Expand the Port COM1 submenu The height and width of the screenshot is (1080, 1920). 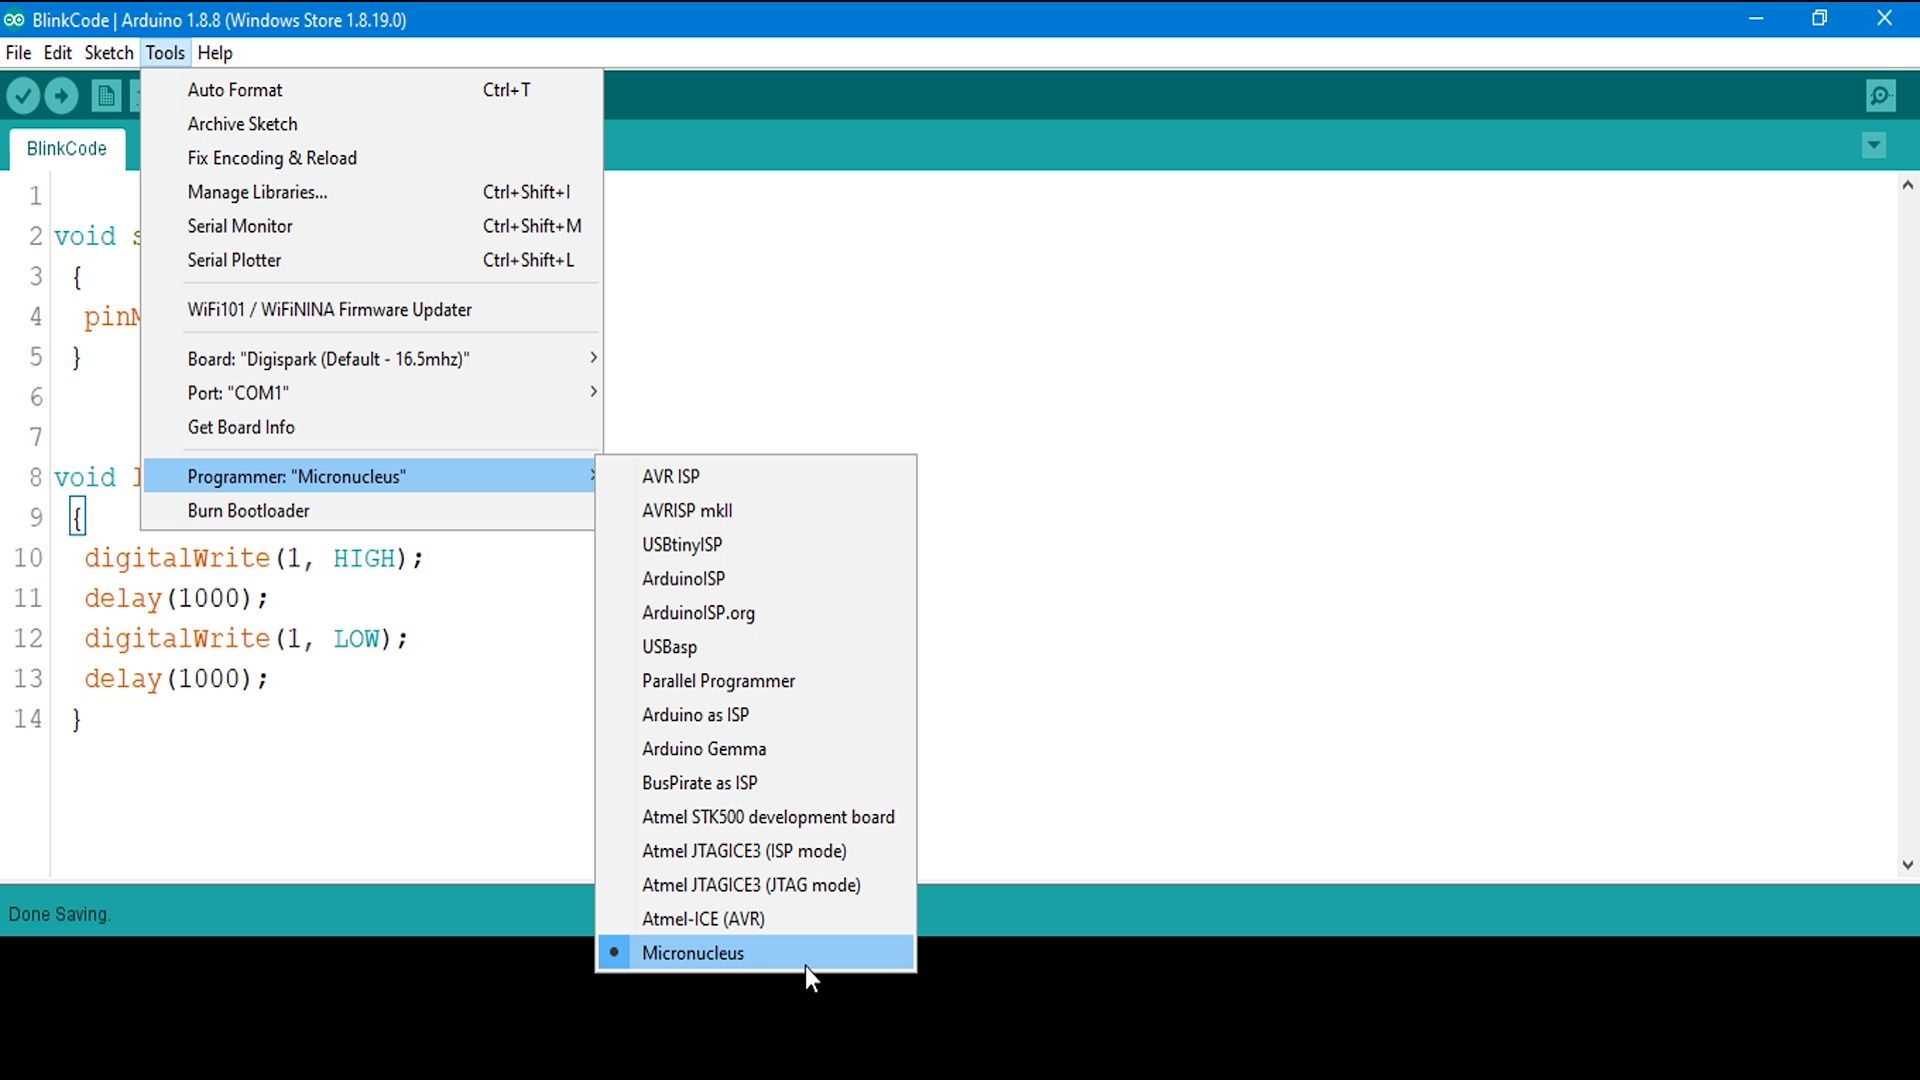coord(238,393)
